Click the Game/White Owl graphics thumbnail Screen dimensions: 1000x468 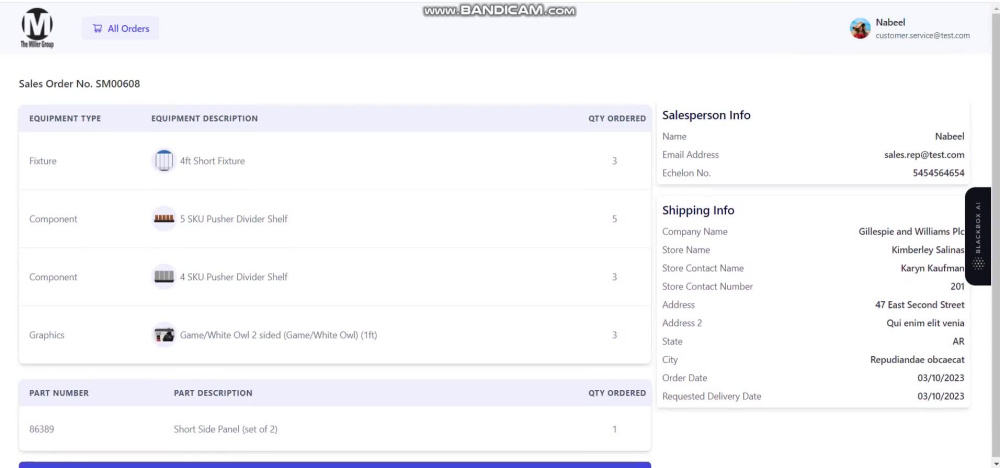tap(164, 335)
